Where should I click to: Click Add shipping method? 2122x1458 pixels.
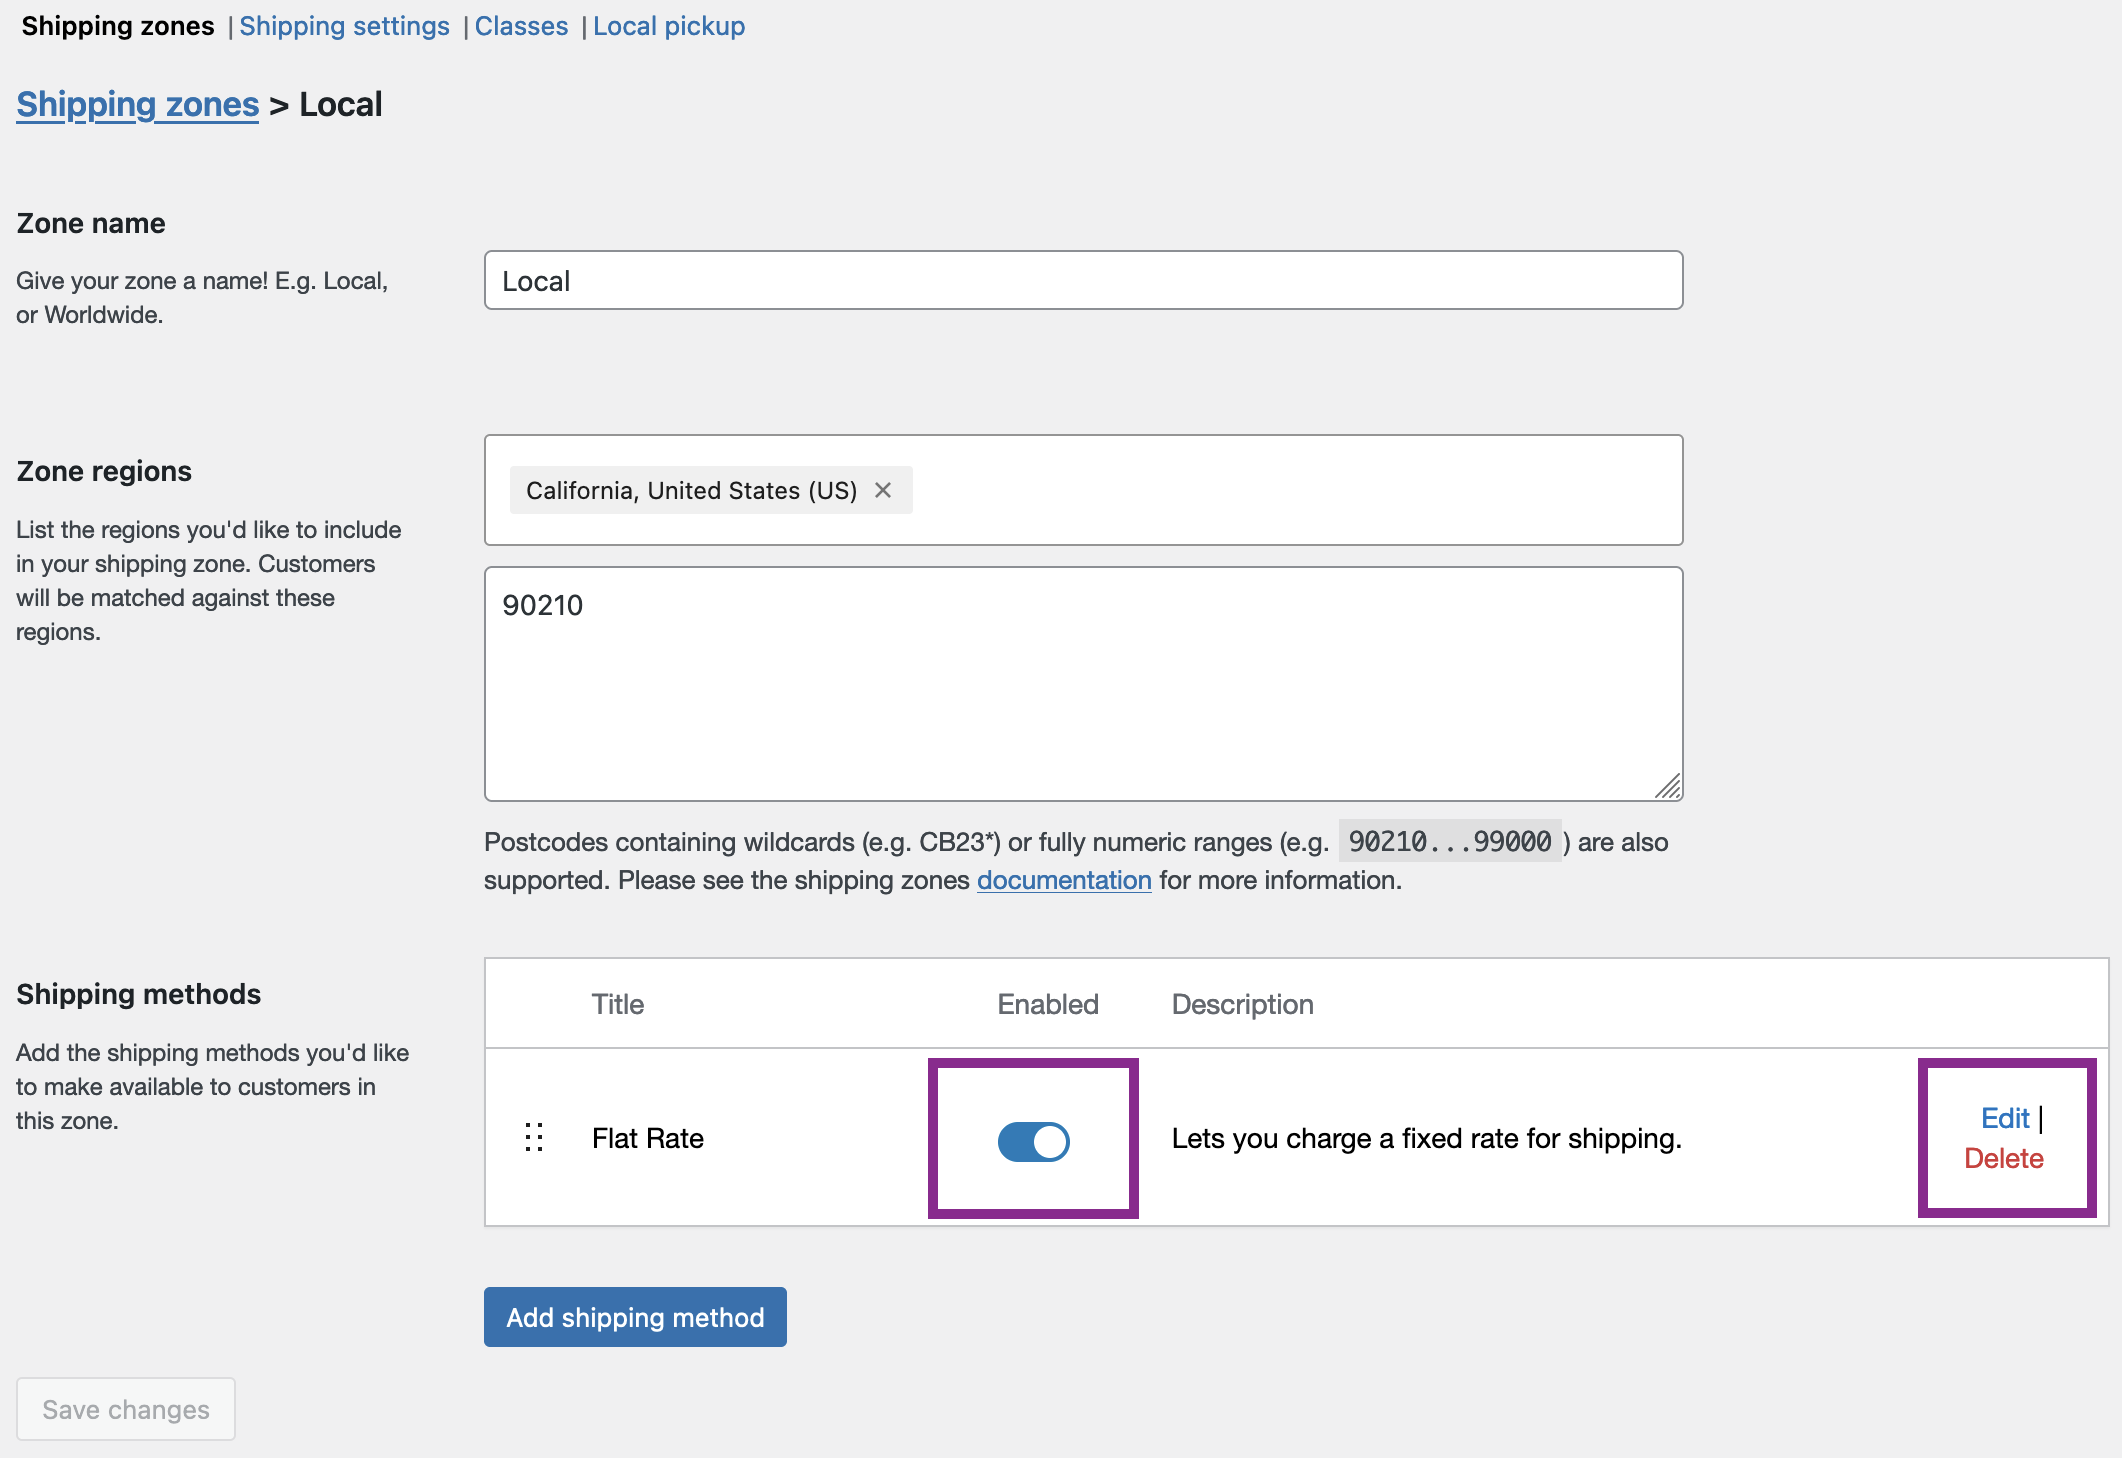tap(634, 1317)
